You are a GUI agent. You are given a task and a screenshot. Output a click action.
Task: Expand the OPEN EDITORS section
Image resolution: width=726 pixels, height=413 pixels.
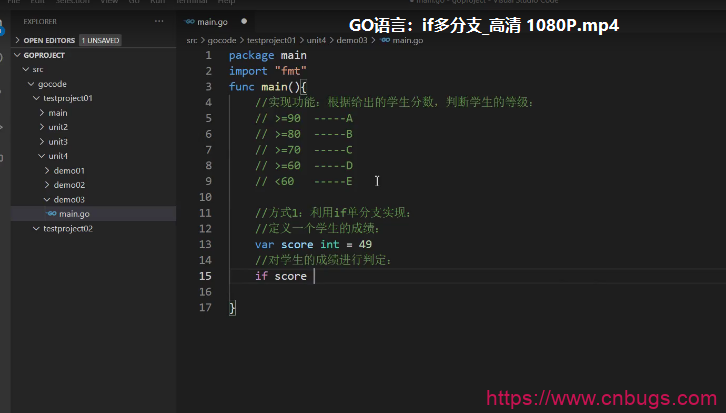pos(16,40)
